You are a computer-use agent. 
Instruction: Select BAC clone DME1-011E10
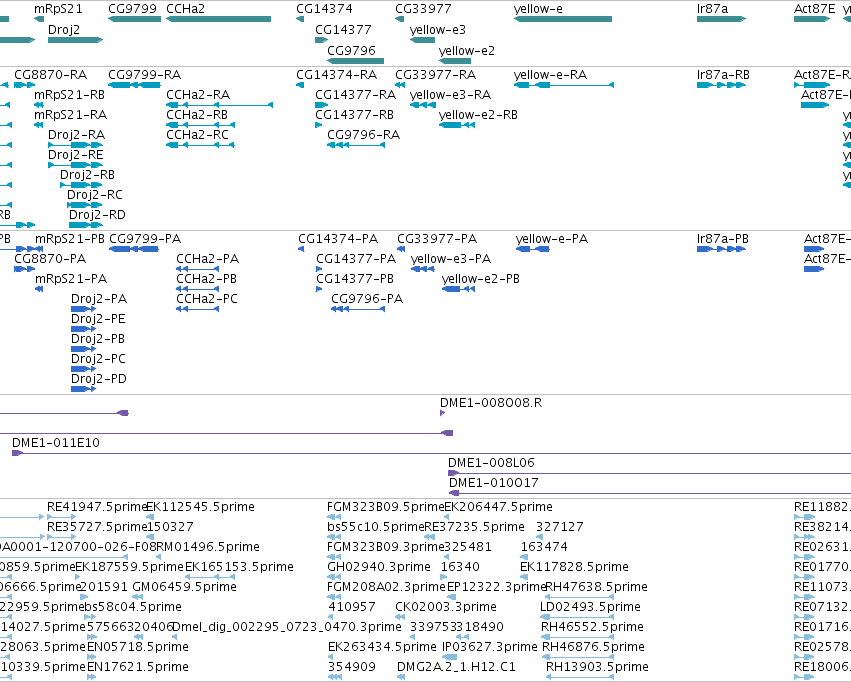(x=431, y=453)
